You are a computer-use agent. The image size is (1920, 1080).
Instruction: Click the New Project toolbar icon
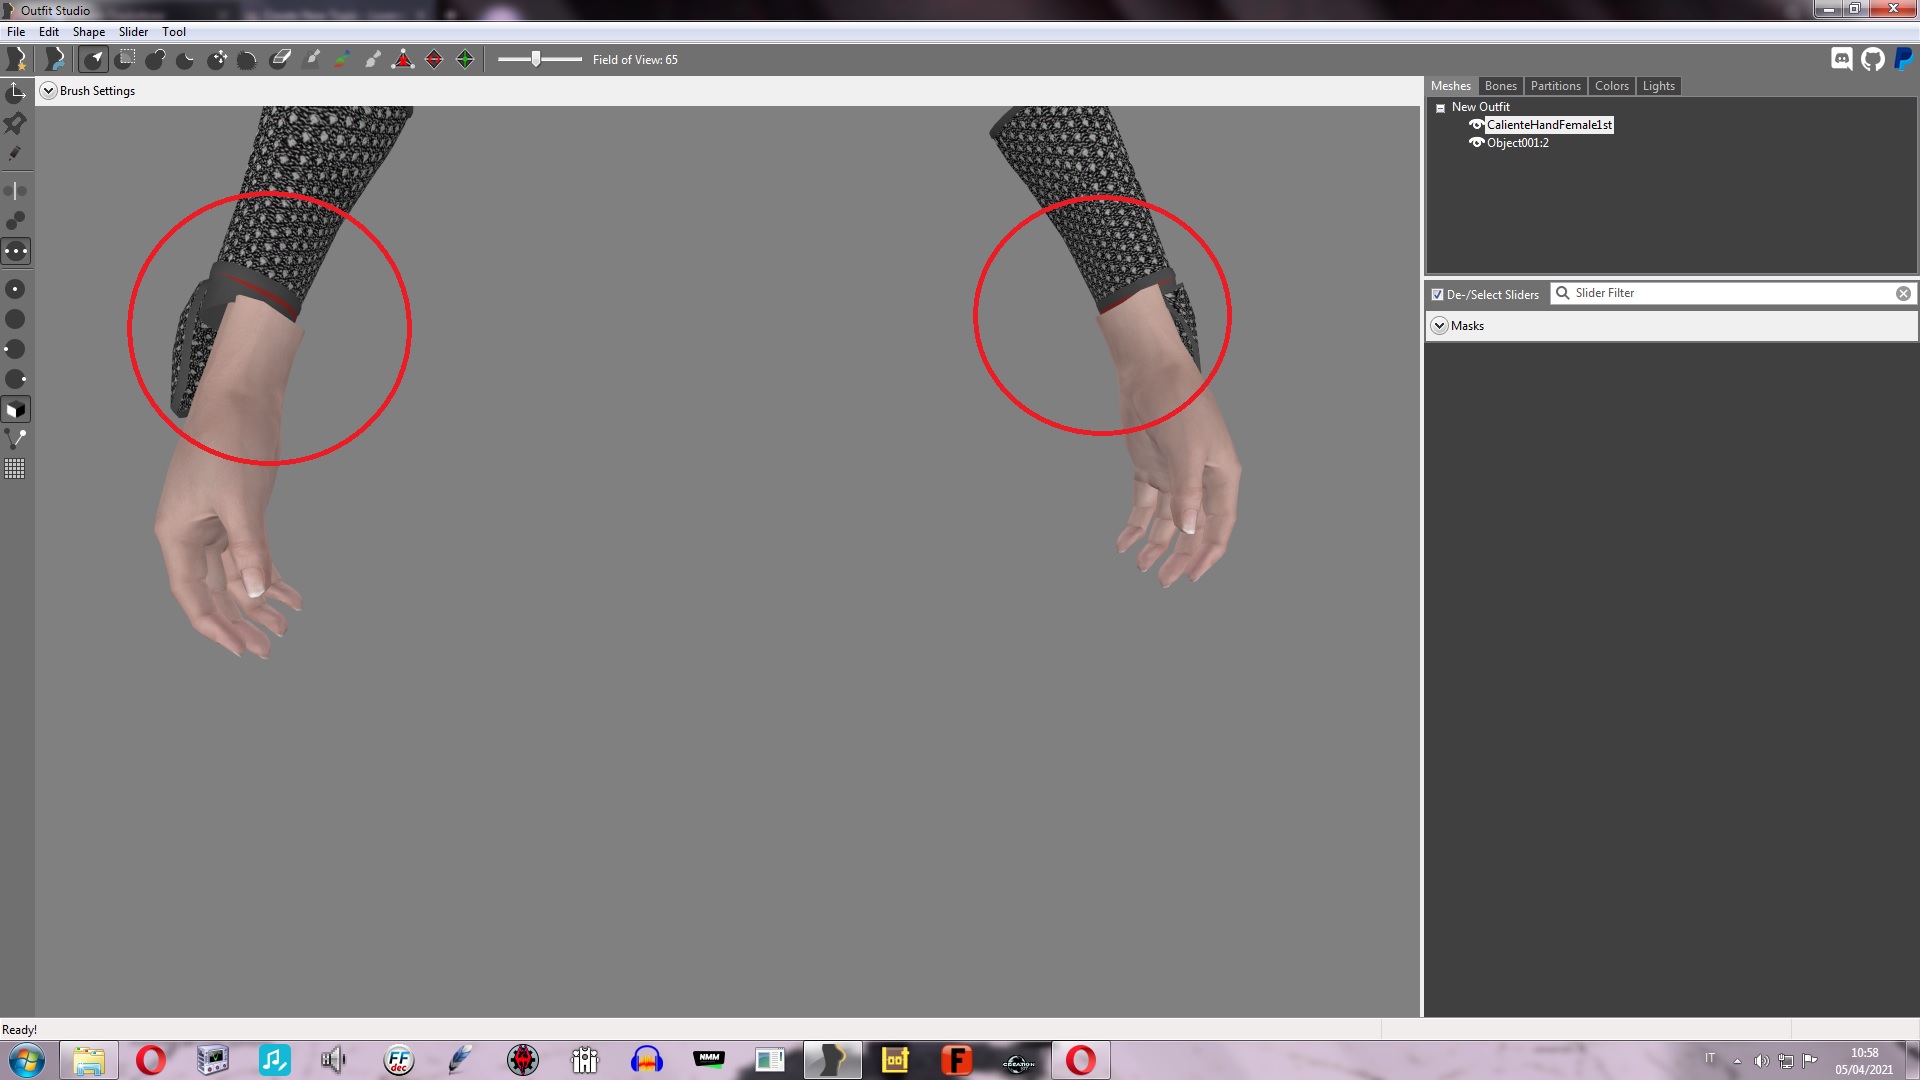click(16, 59)
